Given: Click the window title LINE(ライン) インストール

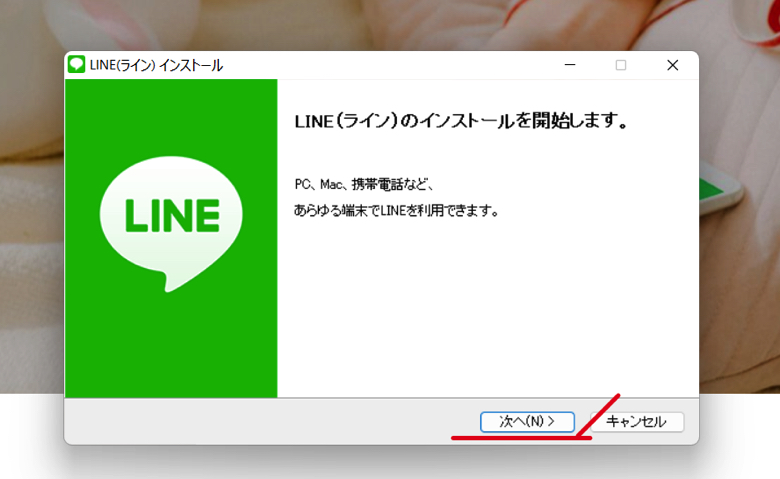Looking at the screenshot, I should (156, 65).
